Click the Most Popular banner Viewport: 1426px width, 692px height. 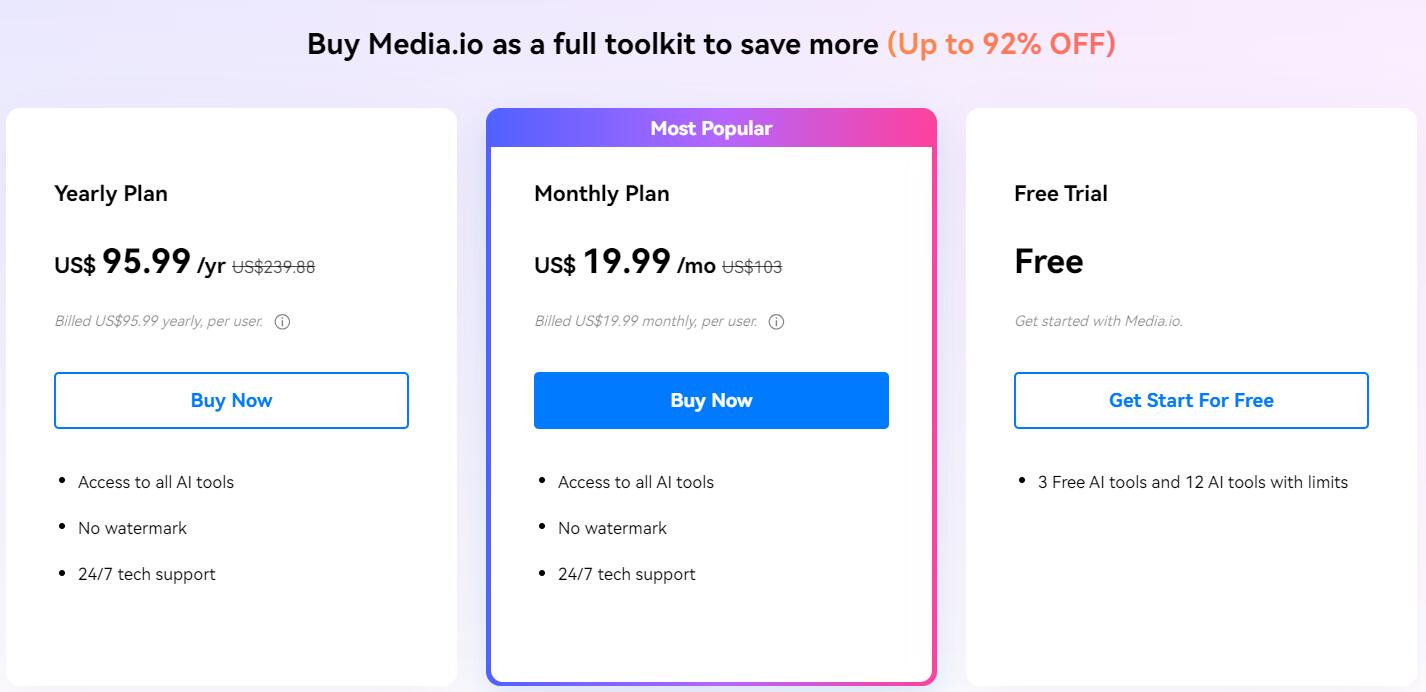pyautogui.click(x=711, y=128)
